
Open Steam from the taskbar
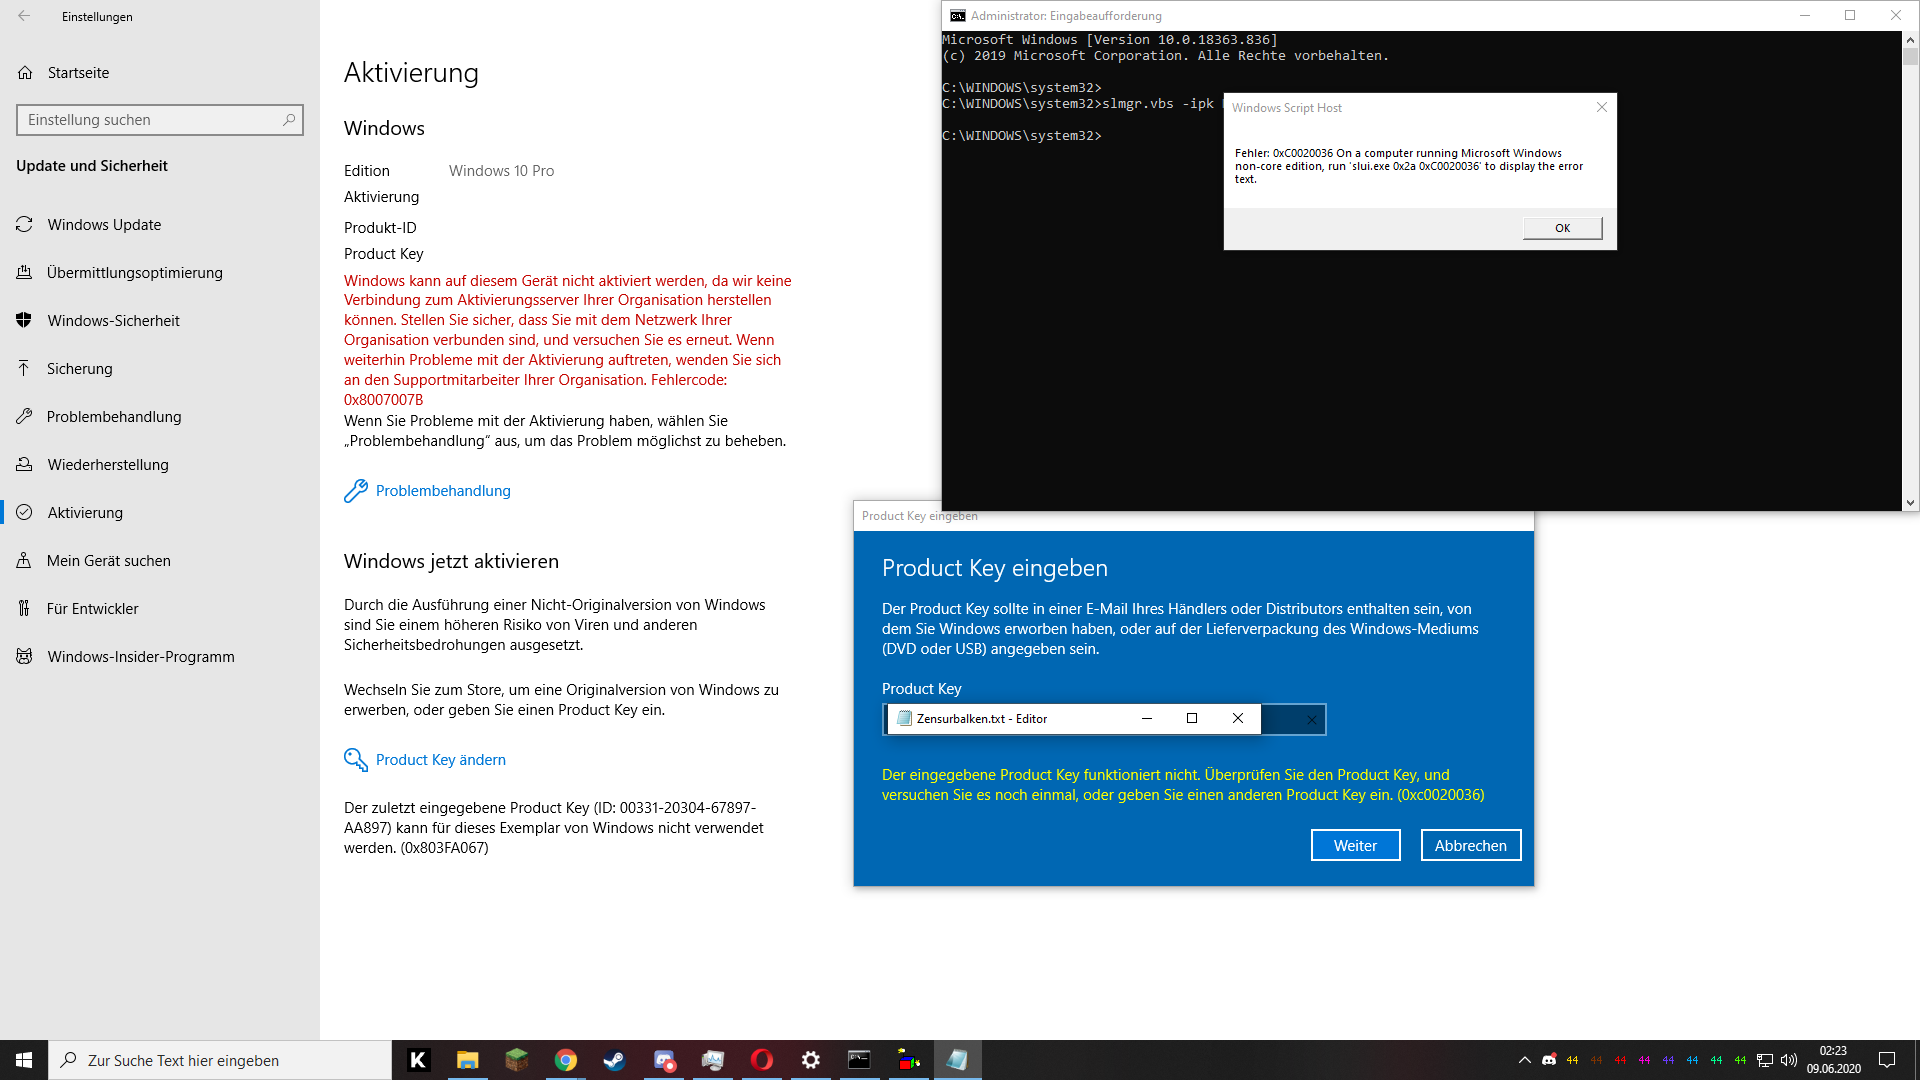pos(614,1060)
